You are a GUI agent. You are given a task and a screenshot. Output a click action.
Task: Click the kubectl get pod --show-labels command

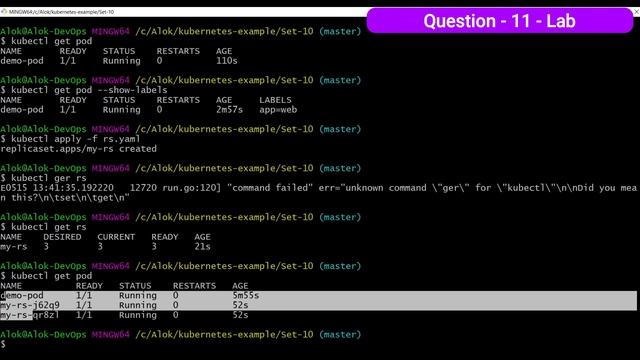pos(89,90)
